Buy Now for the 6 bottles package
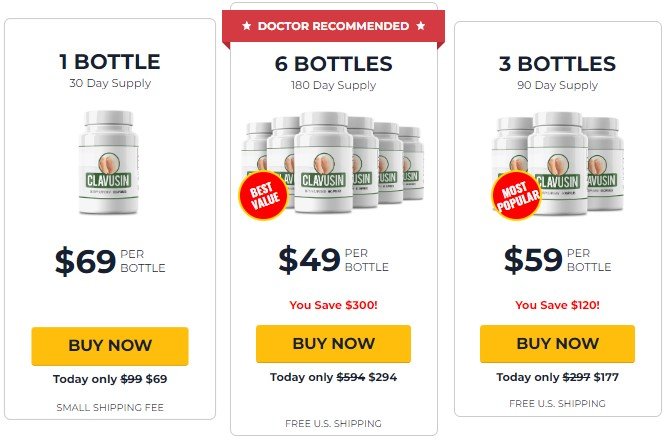This screenshot has height=441, width=667. coord(334,344)
